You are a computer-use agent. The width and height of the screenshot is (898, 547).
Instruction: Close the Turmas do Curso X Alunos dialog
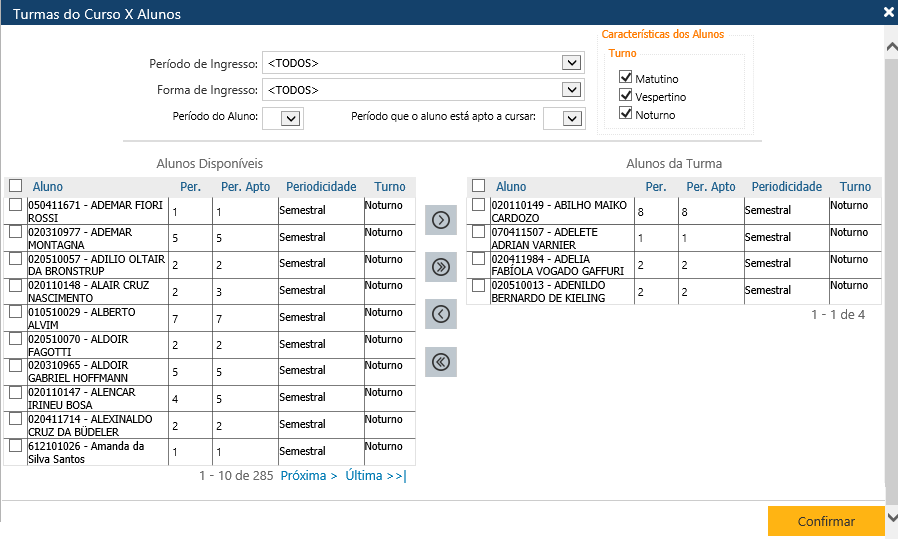(x=888, y=13)
